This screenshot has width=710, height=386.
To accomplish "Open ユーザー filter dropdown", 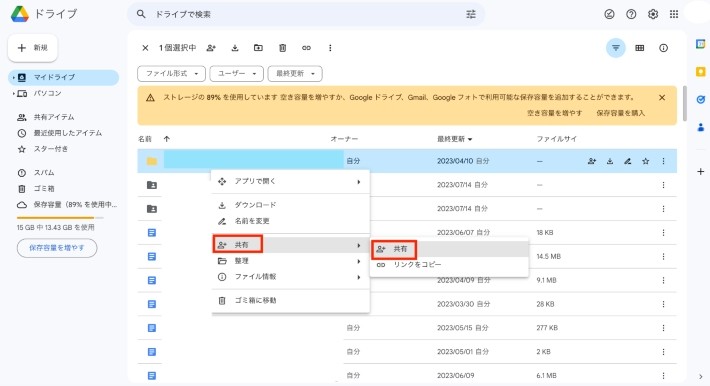I will point(237,73).
